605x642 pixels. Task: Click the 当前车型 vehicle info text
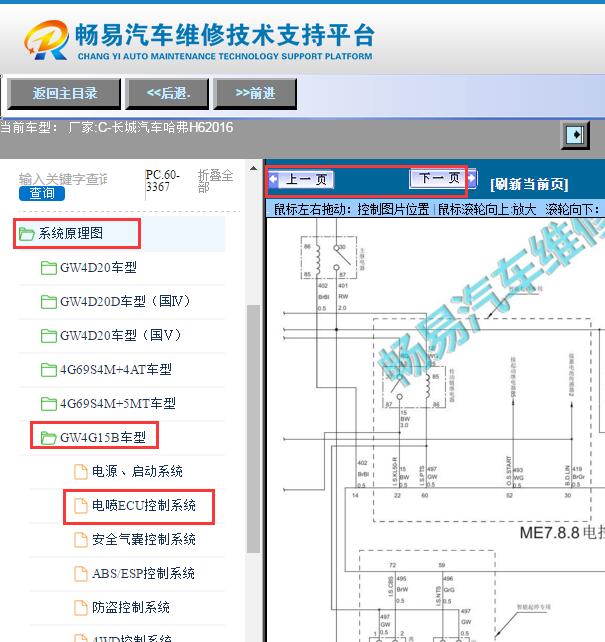(x=117, y=127)
